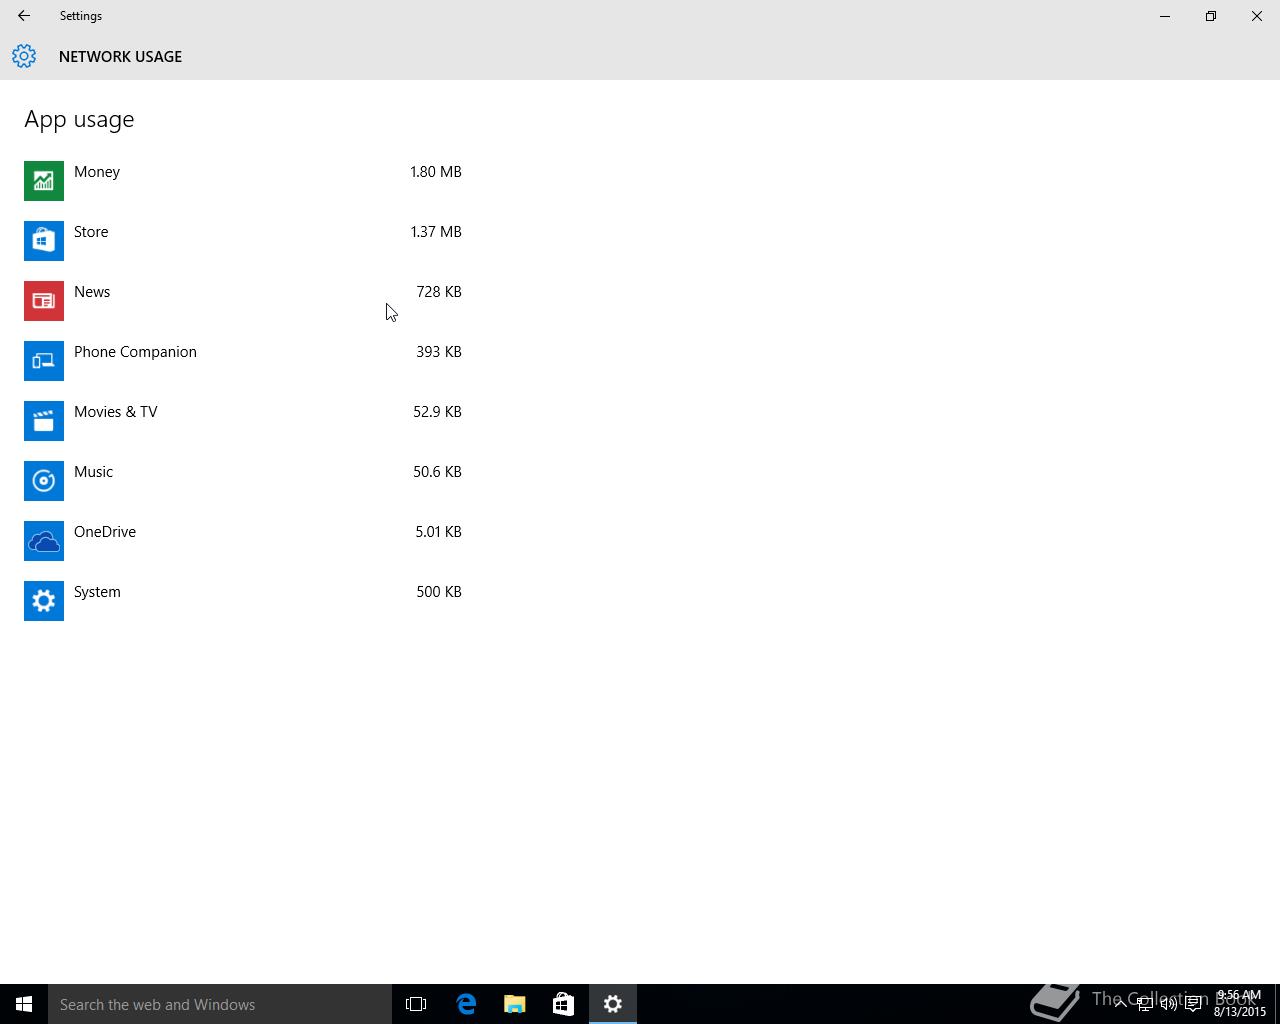Go back using the arrow in title bar
1280x1024 pixels.
point(24,16)
